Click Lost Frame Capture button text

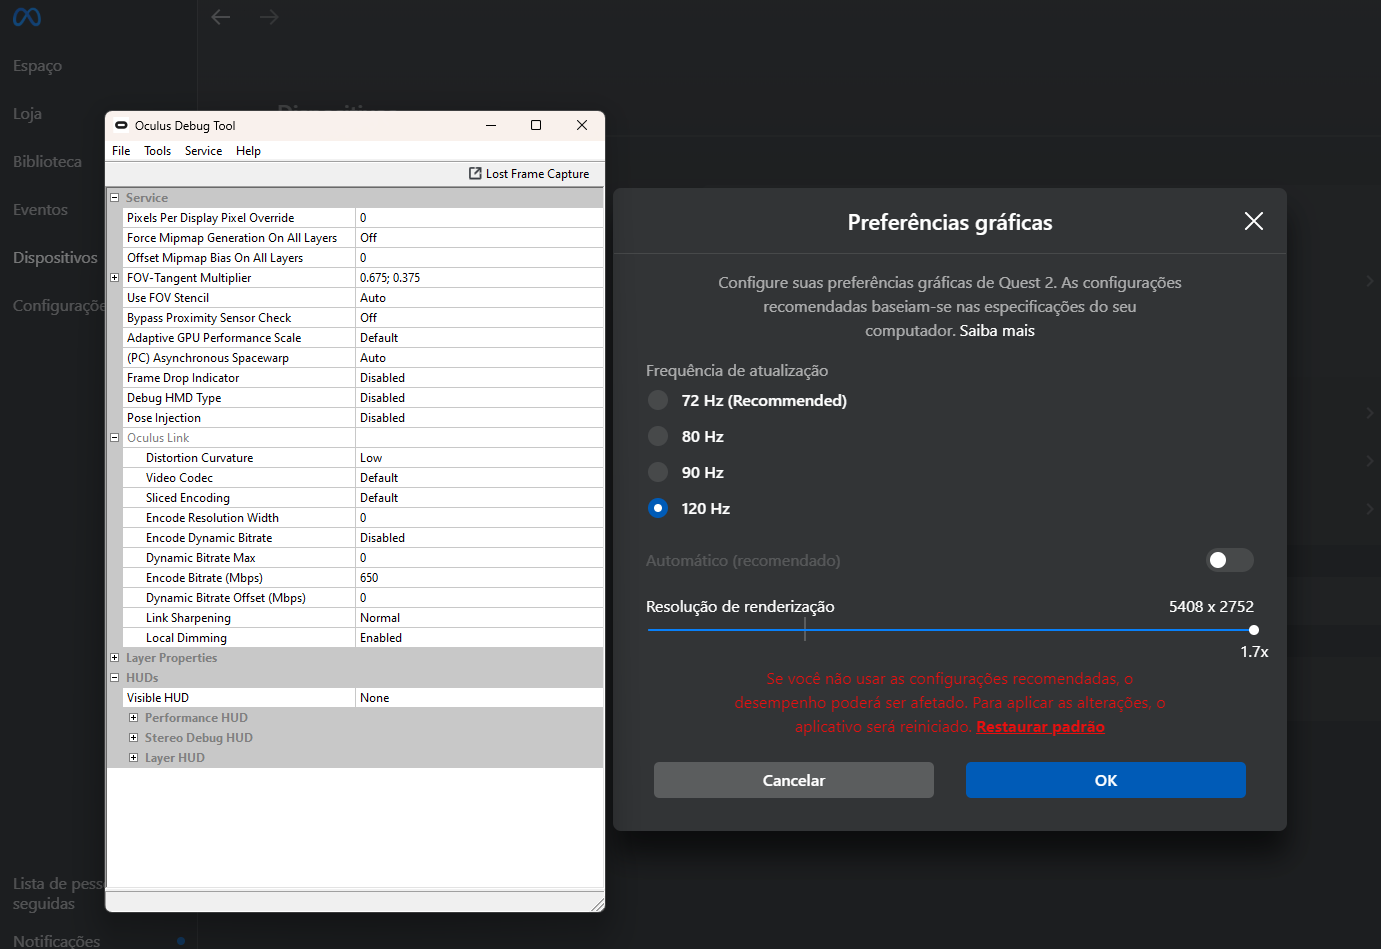537,174
